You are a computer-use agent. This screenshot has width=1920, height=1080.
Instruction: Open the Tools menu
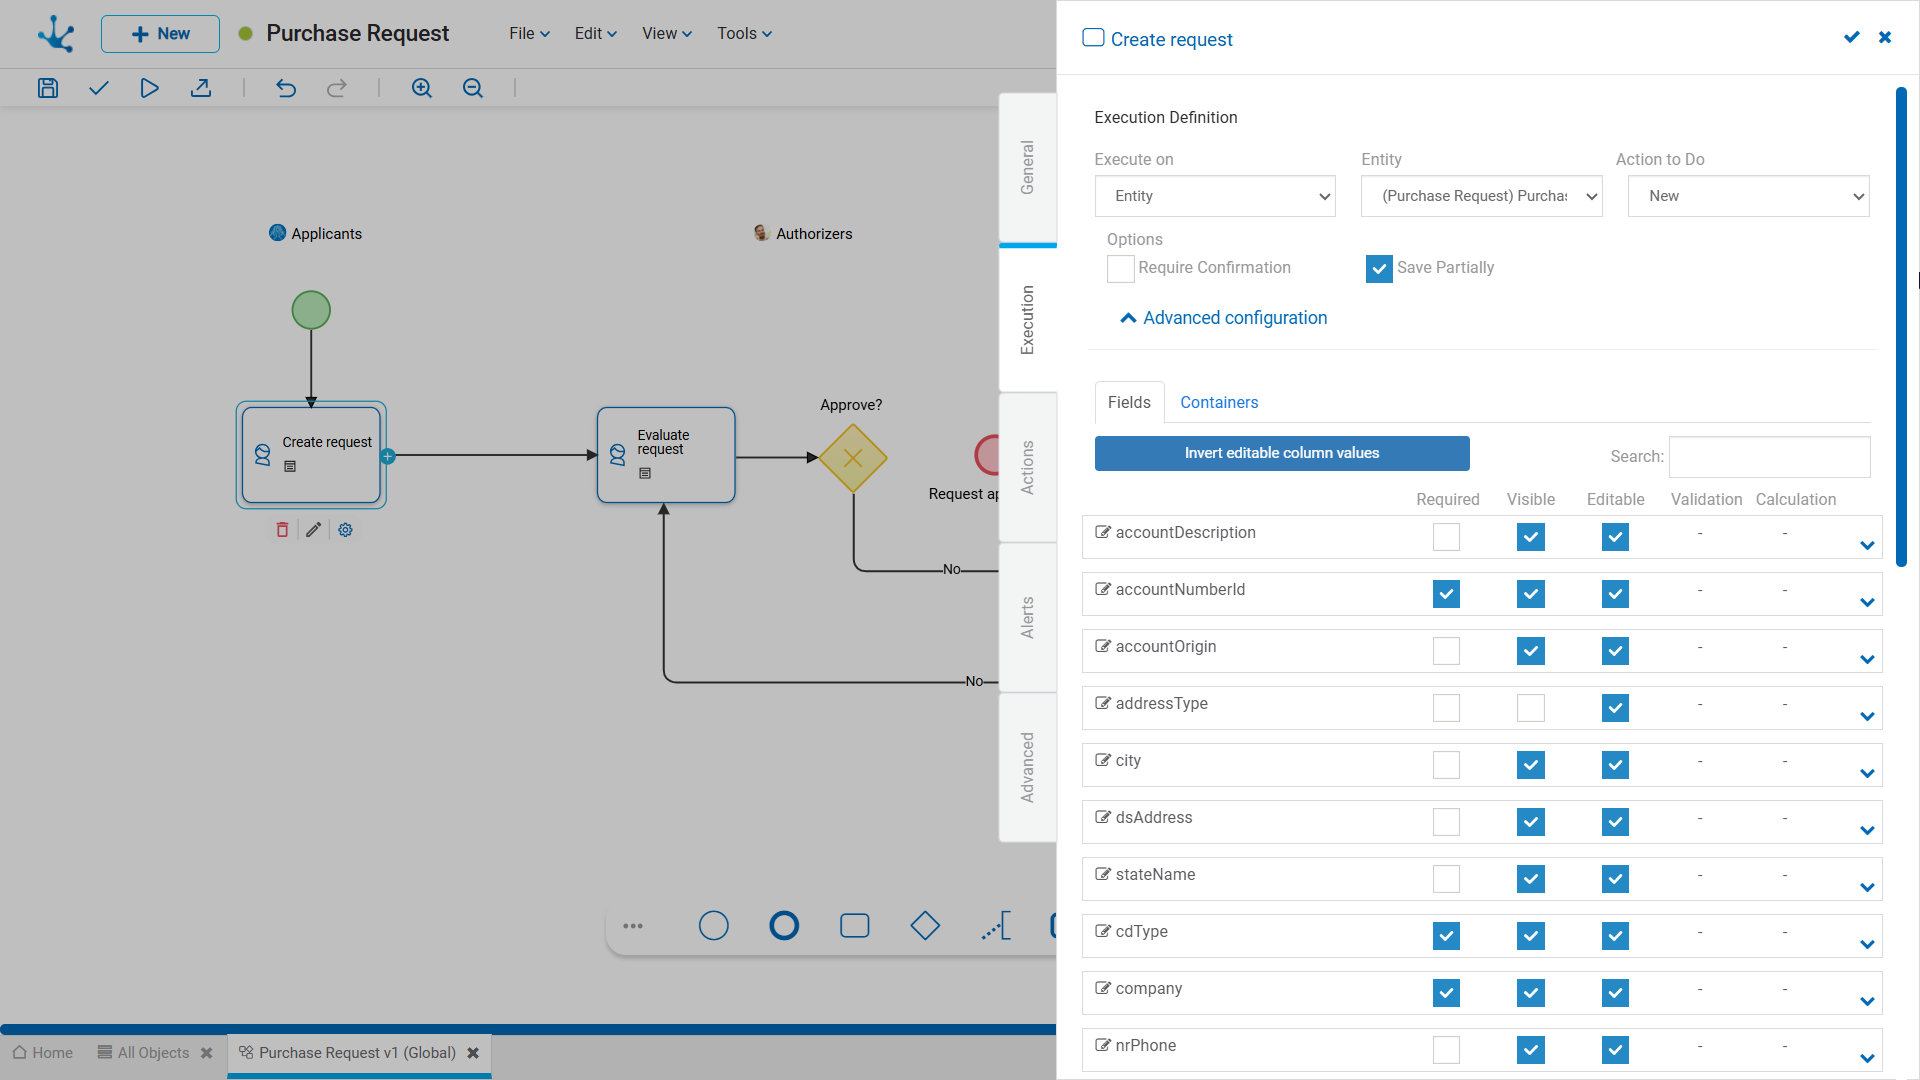coord(744,33)
